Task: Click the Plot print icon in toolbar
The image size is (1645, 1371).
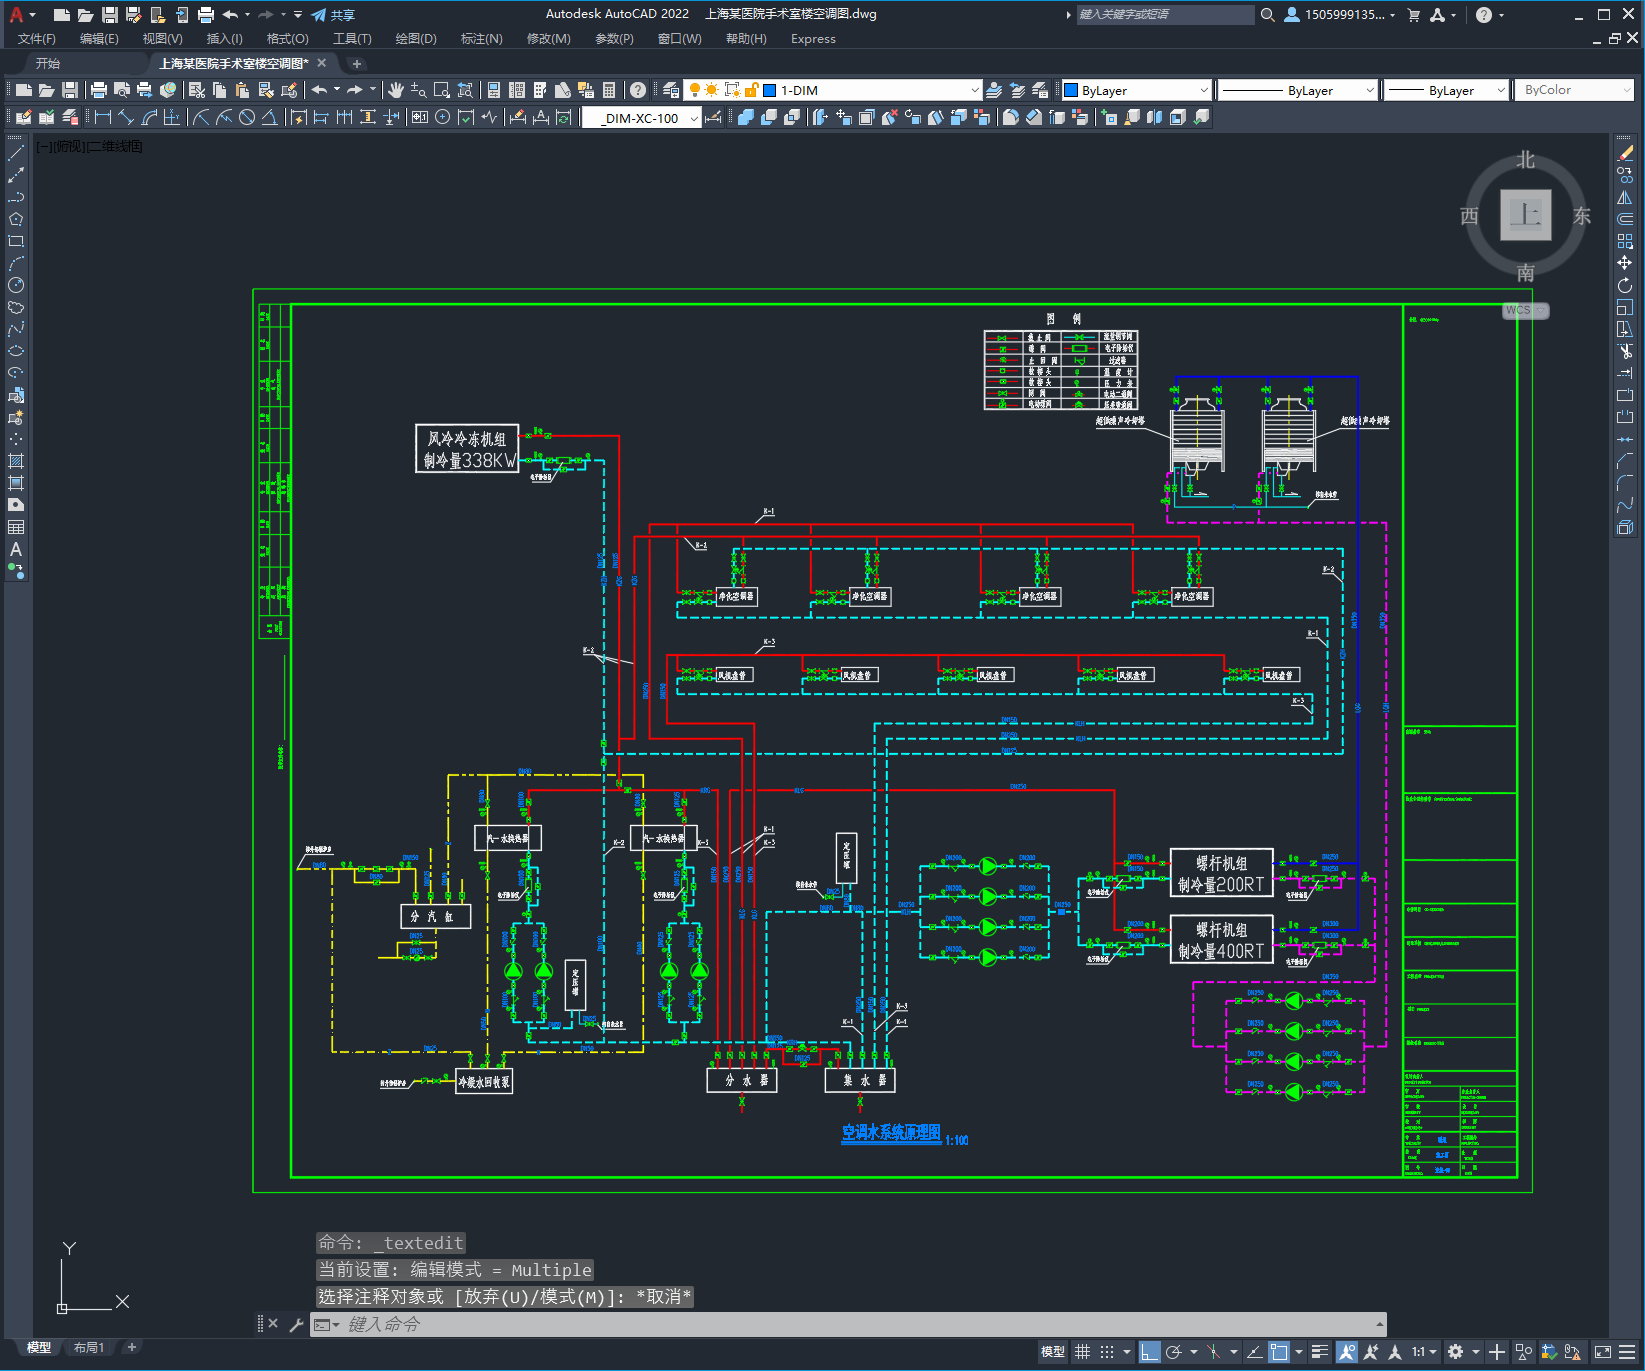Action: tap(99, 90)
